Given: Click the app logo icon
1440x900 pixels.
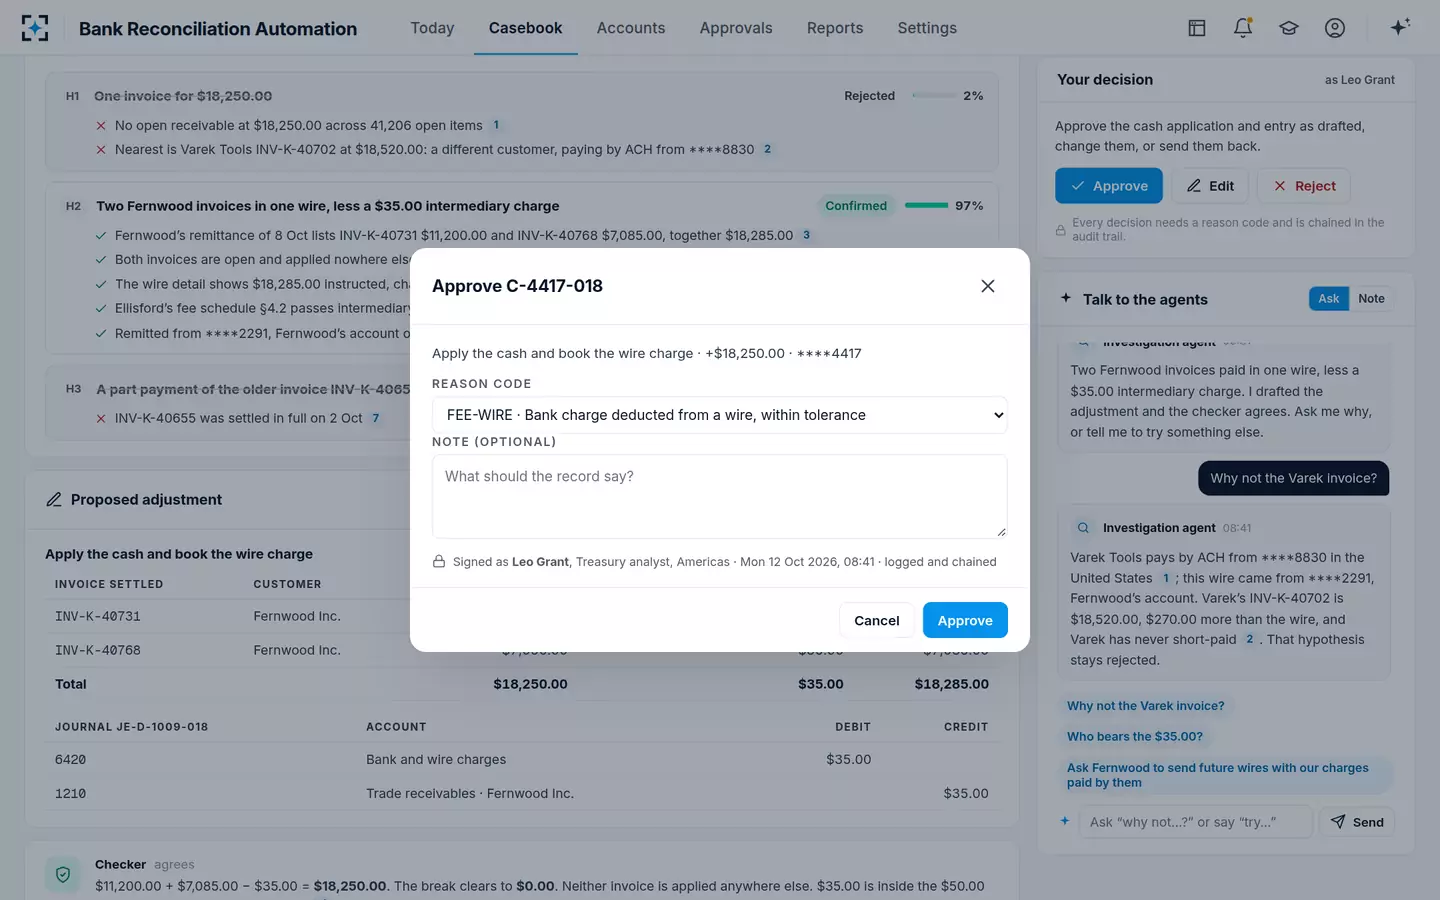Looking at the screenshot, I should pos(35,28).
